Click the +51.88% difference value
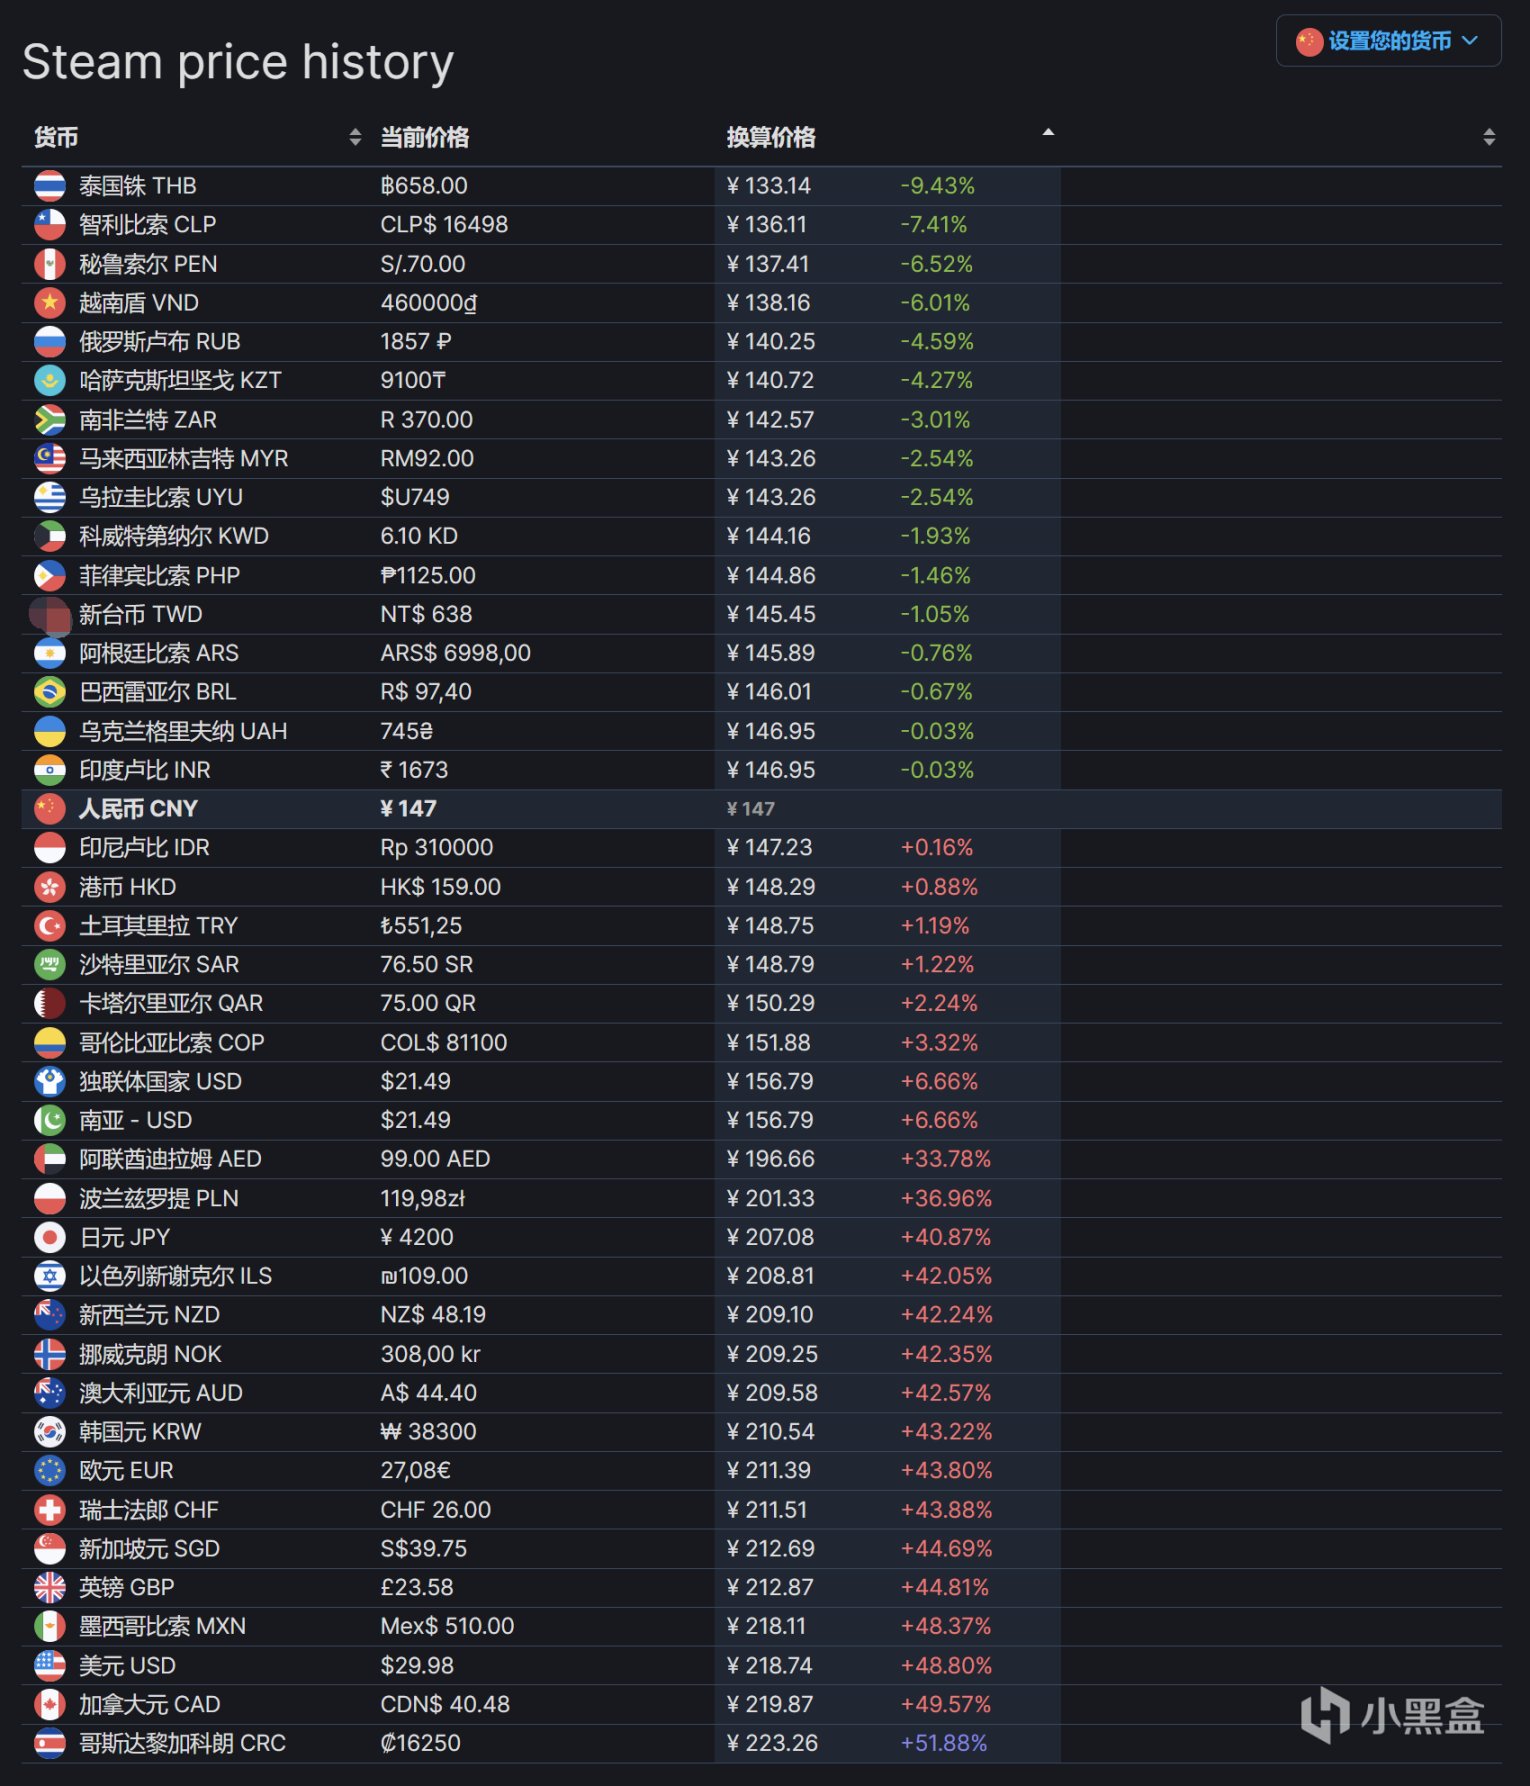1530x1786 pixels. click(944, 1744)
